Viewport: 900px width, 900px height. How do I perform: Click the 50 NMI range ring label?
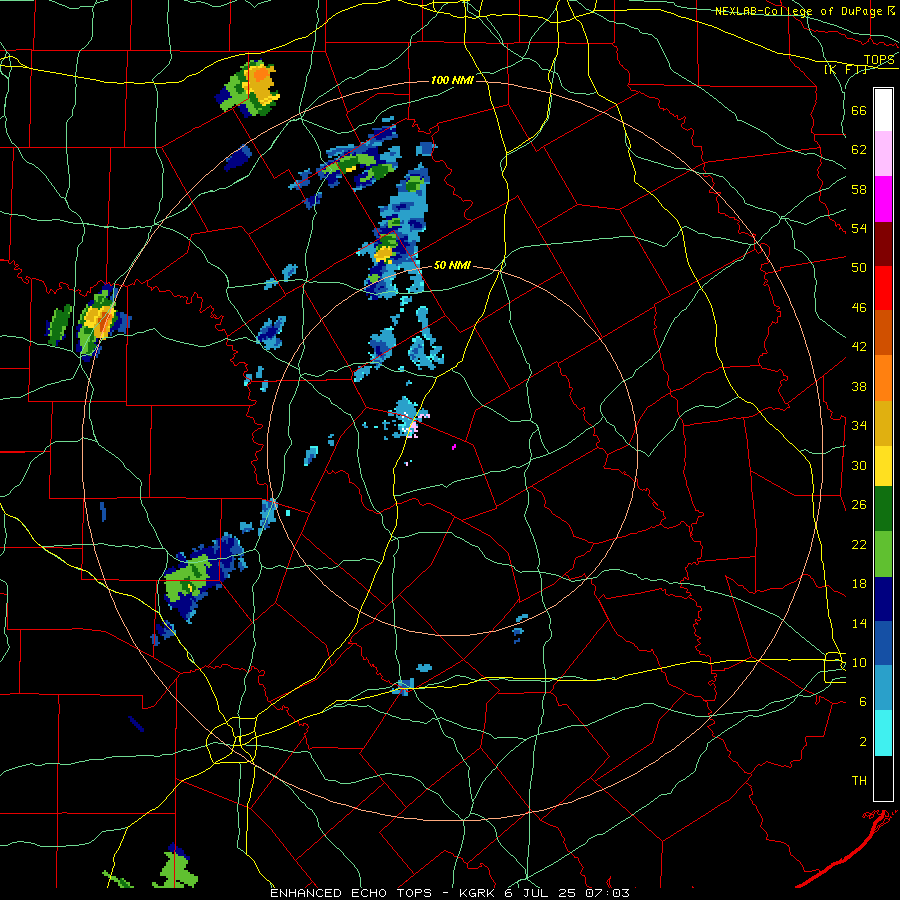pyautogui.click(x=452, y=265)
